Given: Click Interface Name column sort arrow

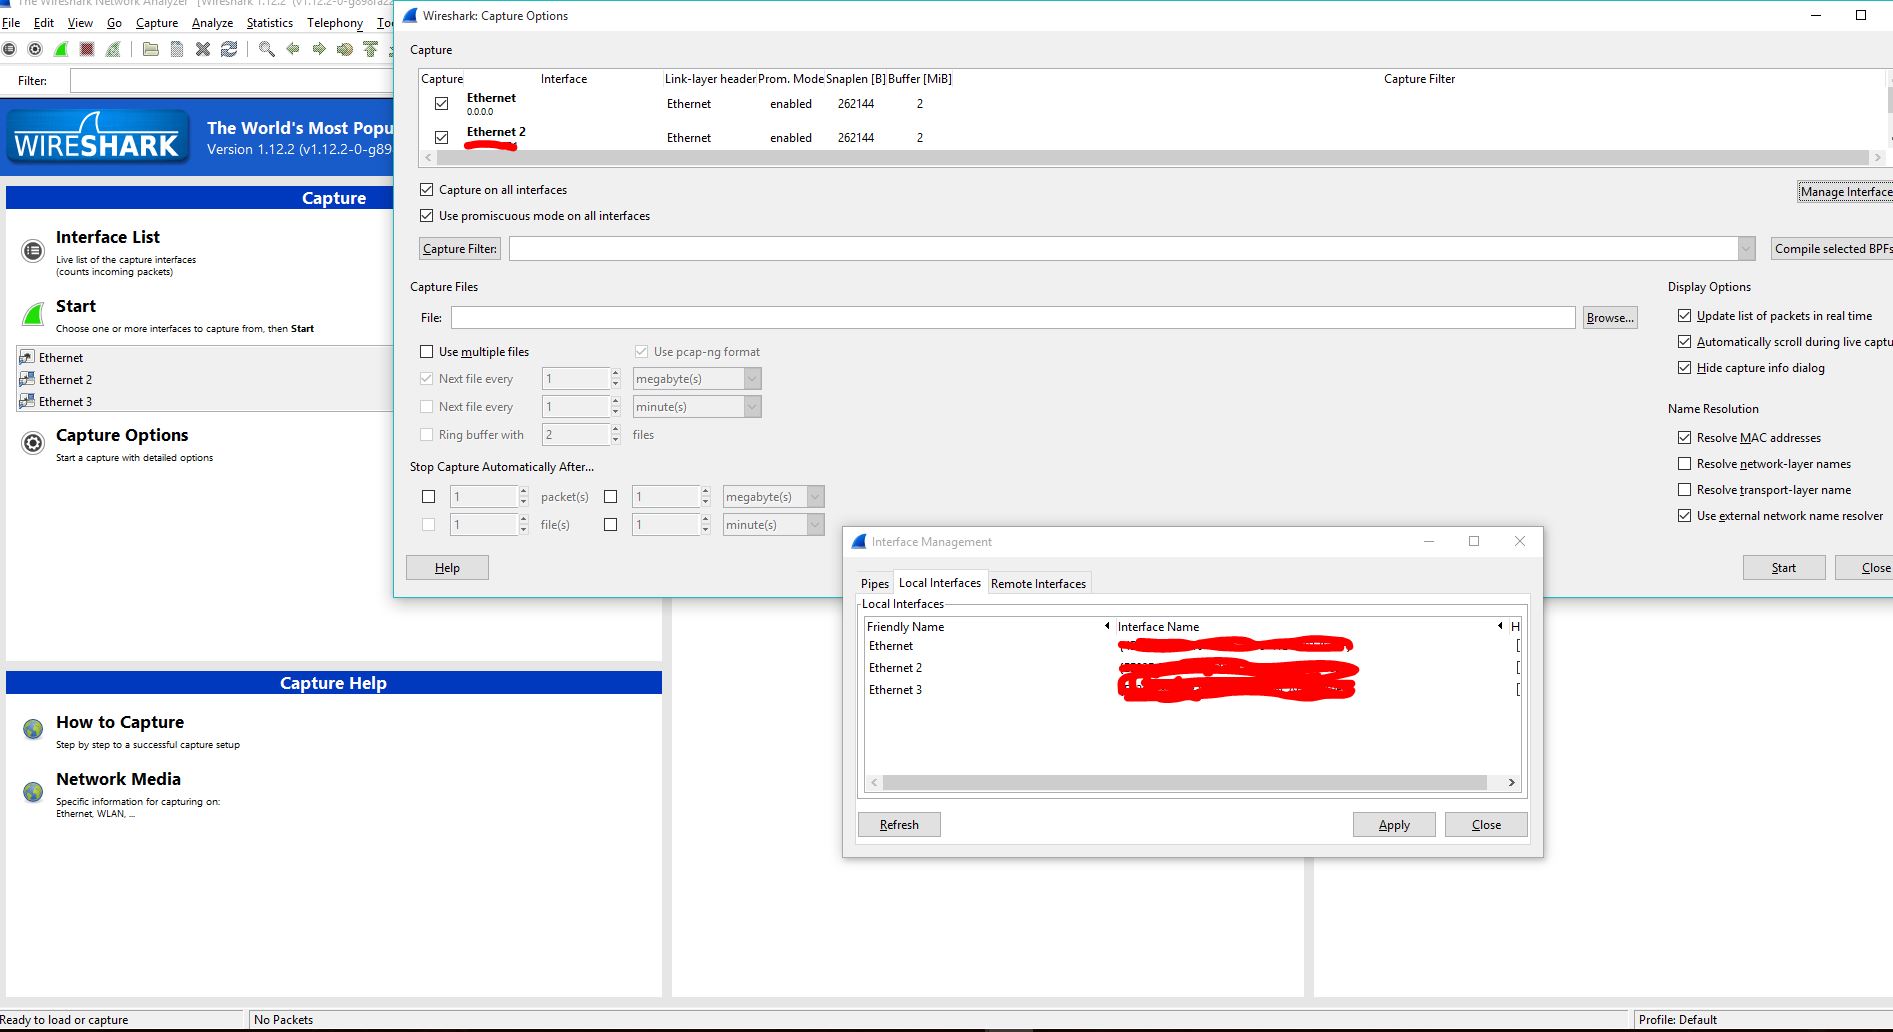Looking at the screenshot, I should pyautogui.click(x=1500, y=626).
